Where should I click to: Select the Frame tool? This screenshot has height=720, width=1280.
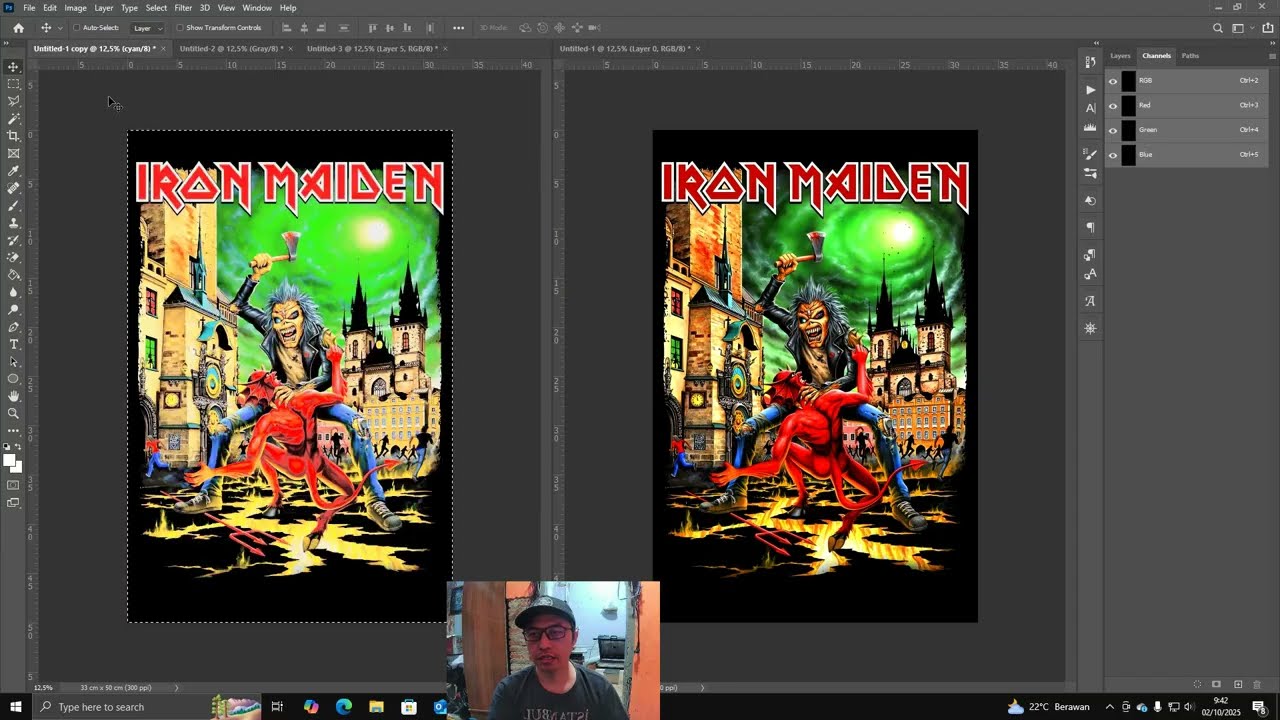click(13, 153)
